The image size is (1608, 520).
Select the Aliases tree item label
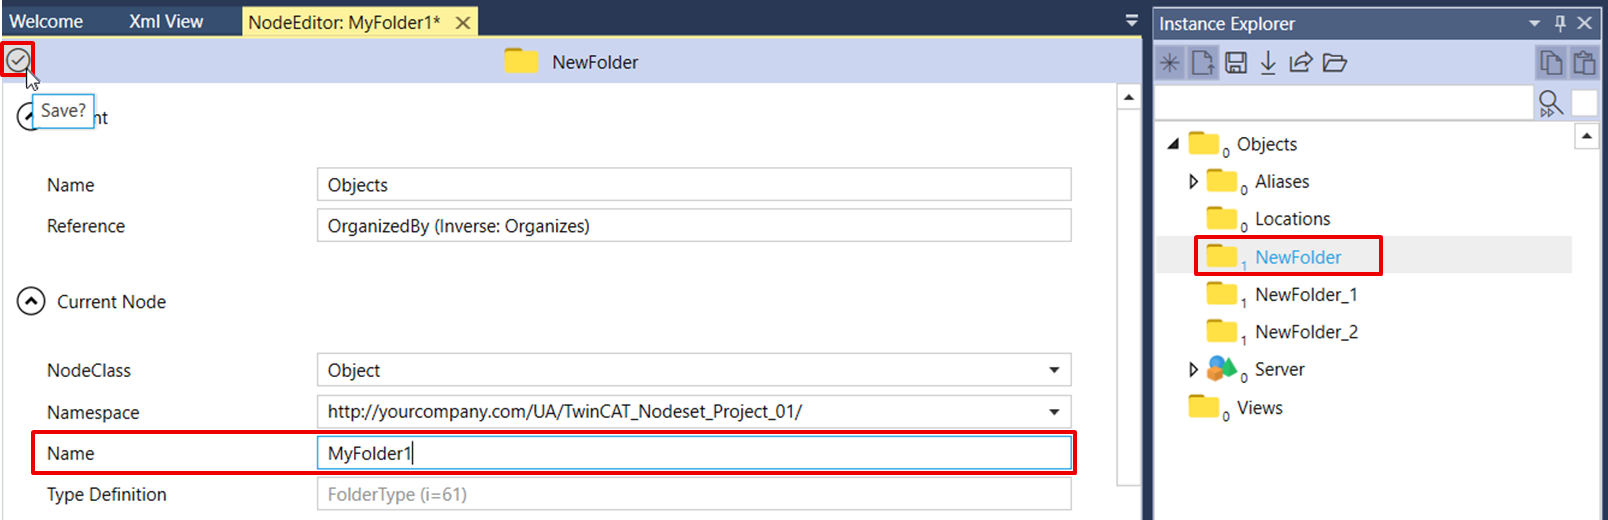(1282, 181)
